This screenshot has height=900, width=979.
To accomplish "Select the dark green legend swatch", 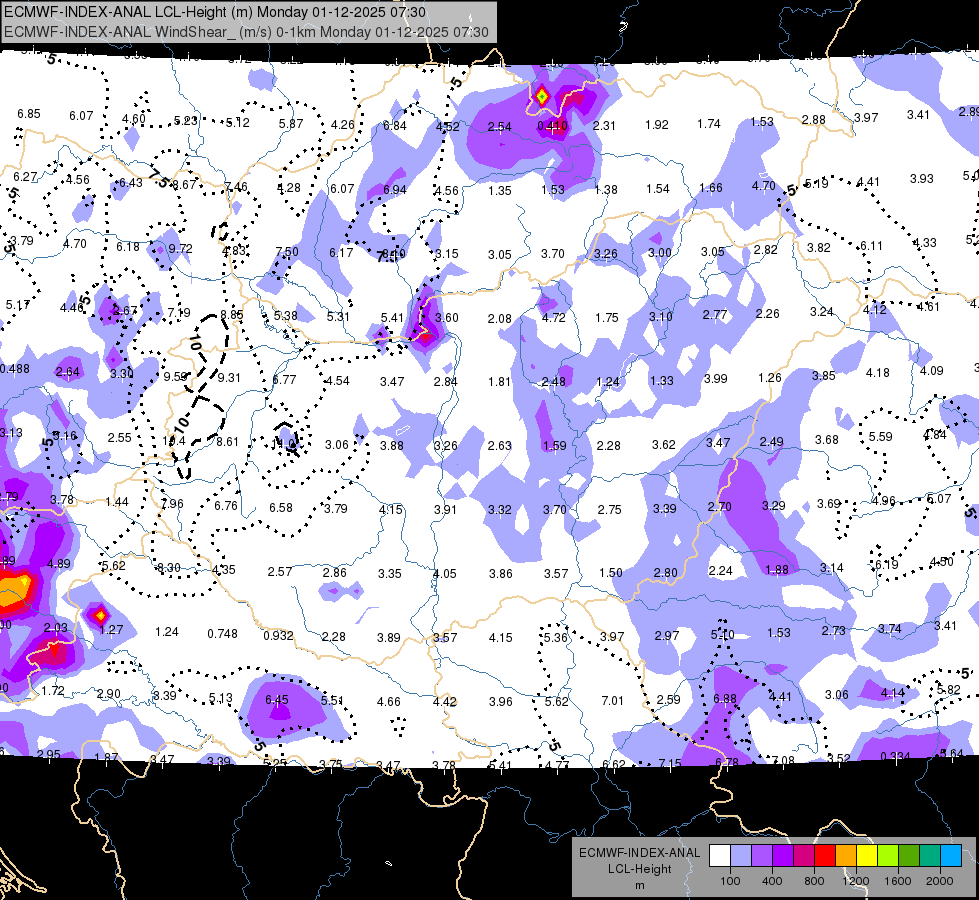I will point(909,856).
